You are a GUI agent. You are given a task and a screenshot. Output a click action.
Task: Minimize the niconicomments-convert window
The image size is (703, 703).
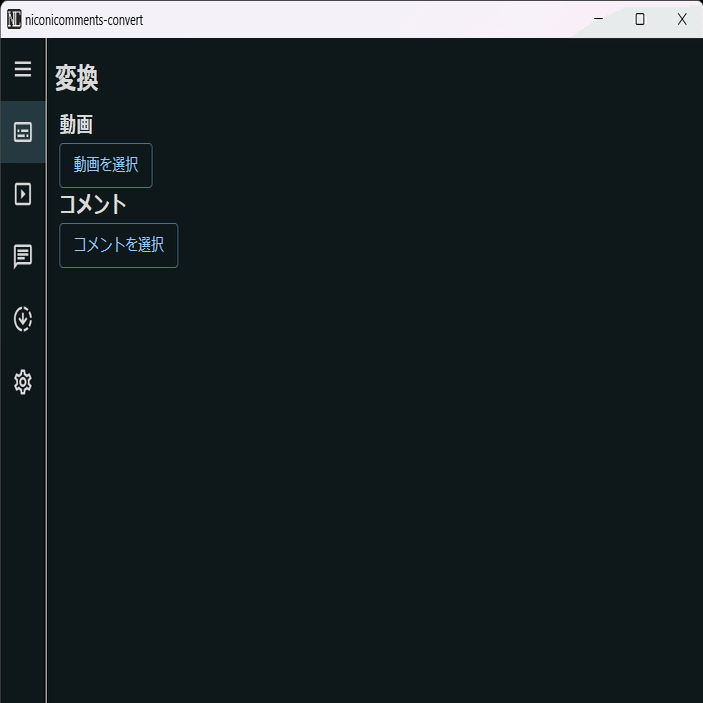point(598,19)
